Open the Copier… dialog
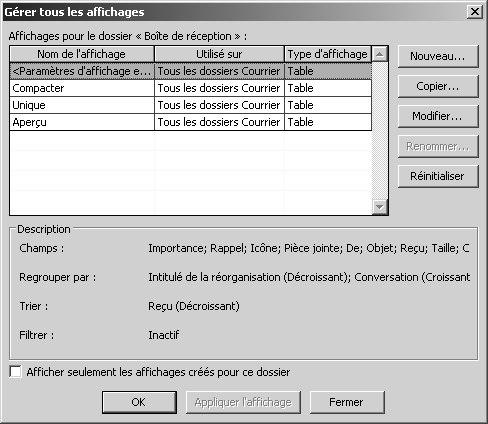 [438, 86]
